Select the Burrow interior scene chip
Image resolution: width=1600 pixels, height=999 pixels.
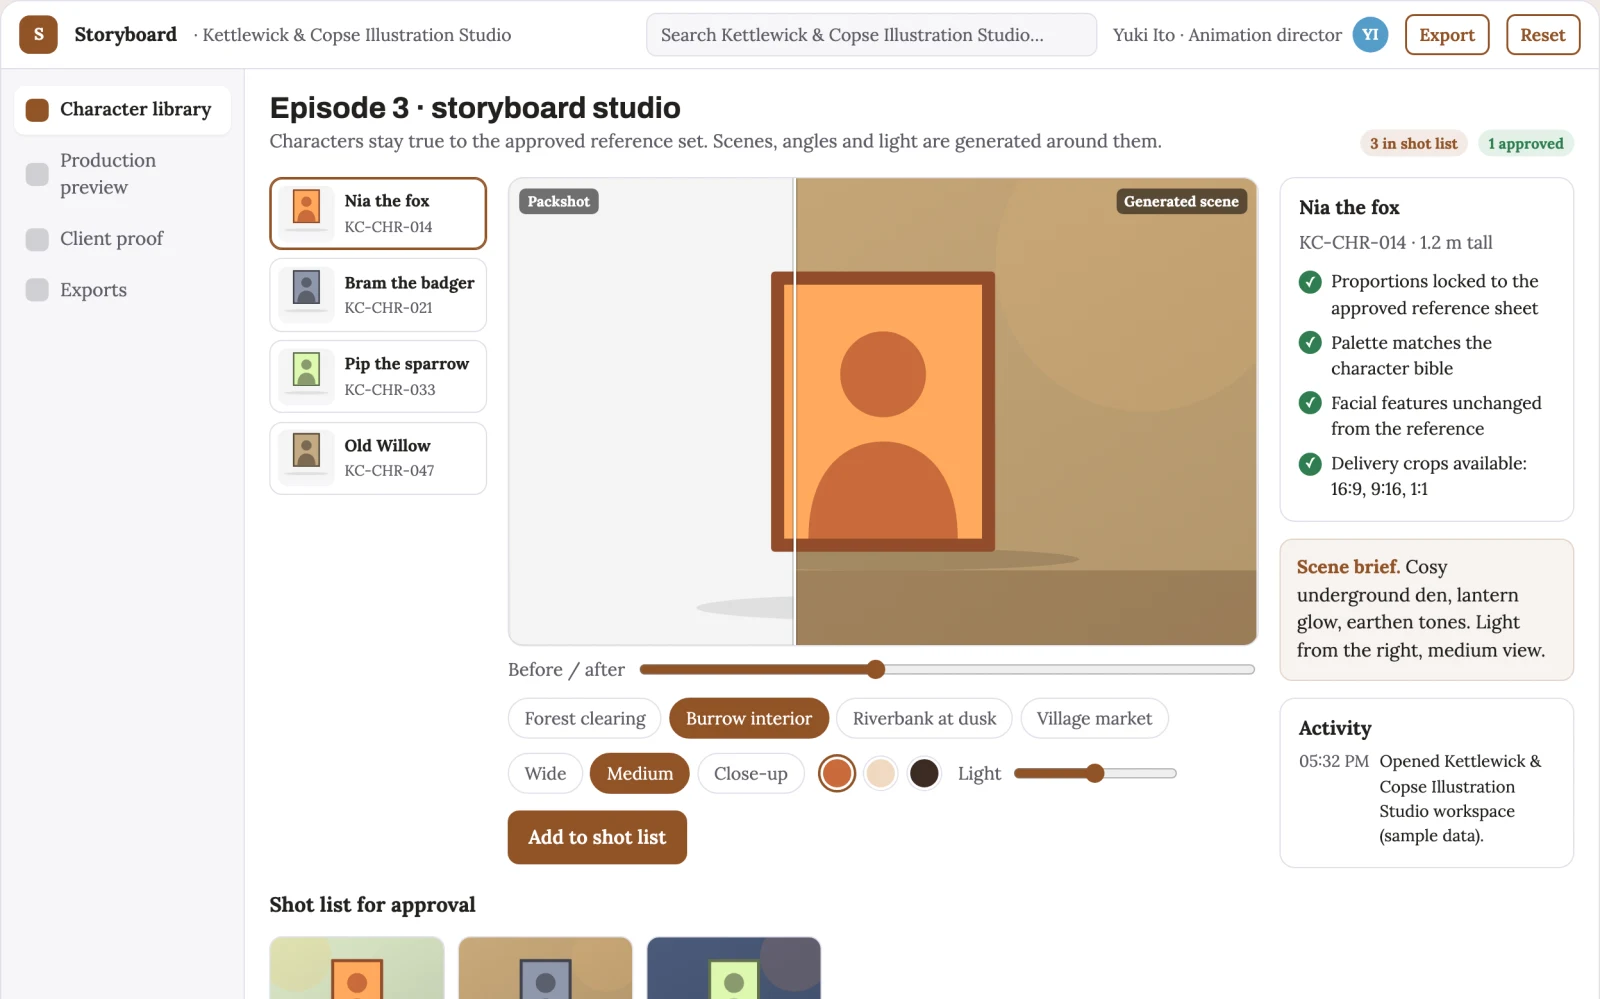(749, 719)
